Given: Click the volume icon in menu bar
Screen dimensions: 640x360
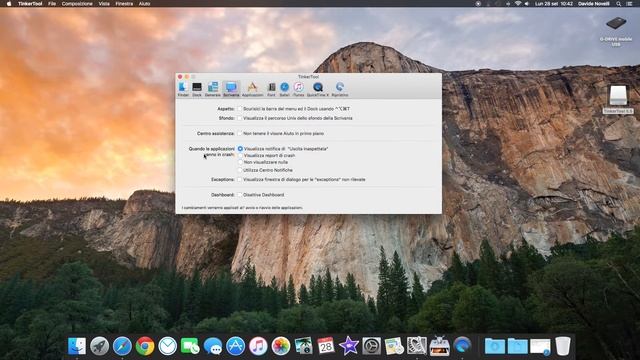Looking at the screenshot, I should pos(527,4).
